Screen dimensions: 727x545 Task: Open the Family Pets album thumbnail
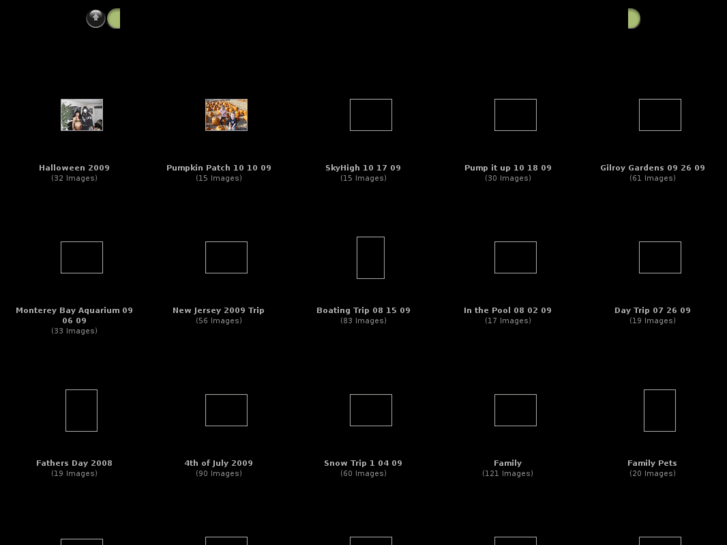click(660, 410)
